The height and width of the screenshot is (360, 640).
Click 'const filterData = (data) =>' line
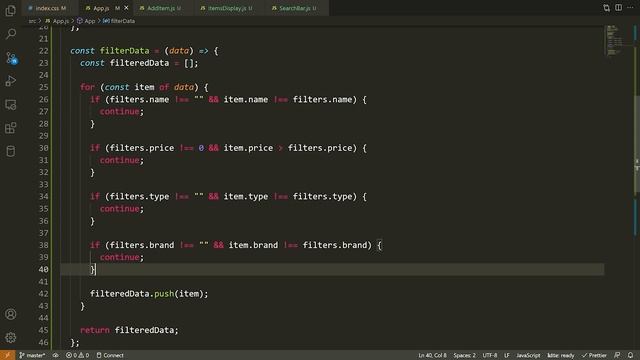[144, 51]
